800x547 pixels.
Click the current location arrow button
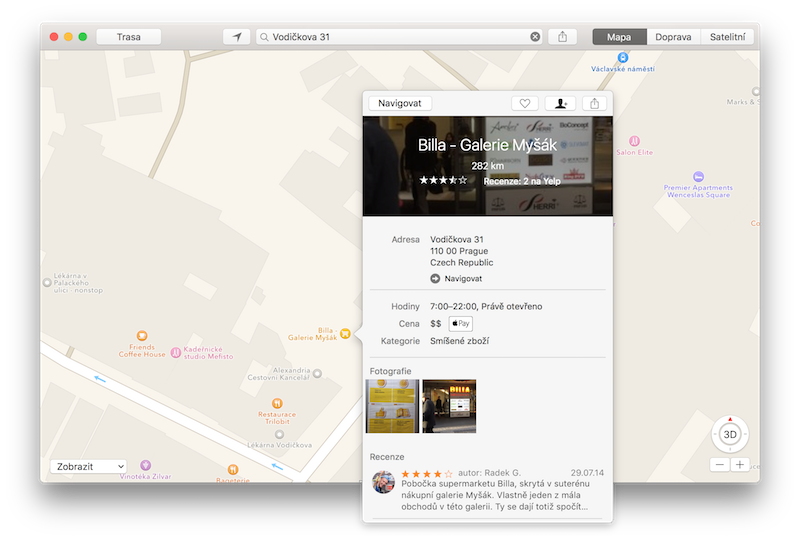tap(237, 37)
